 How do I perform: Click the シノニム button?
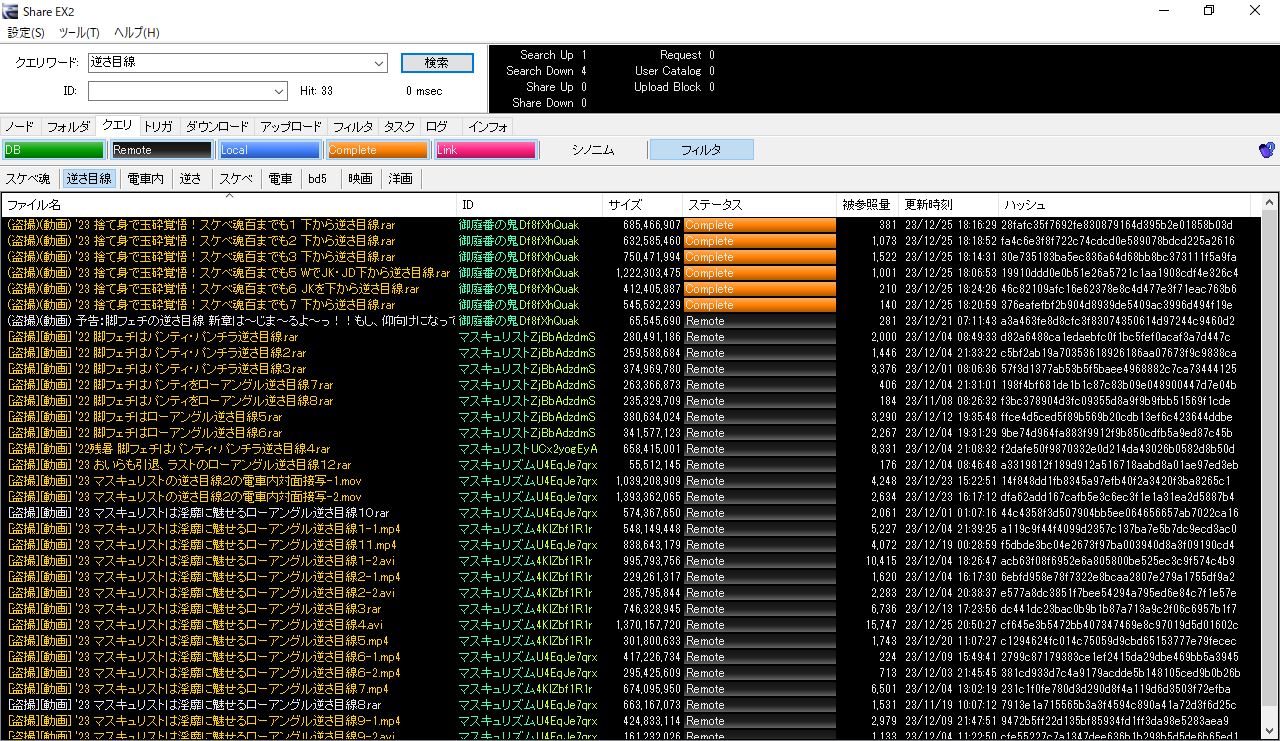(593, 150)
